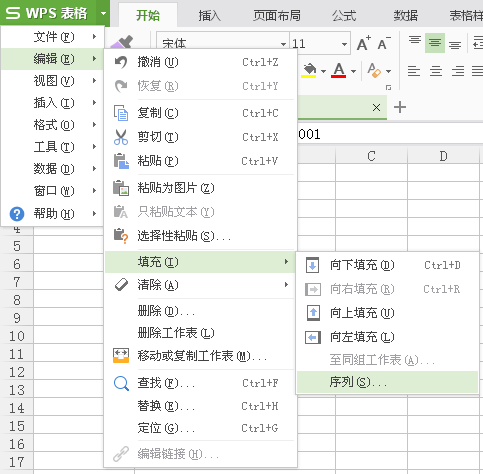Select Cut (剪切) from the edit menu
Screen dimensions: 483x474
point(200,137)
